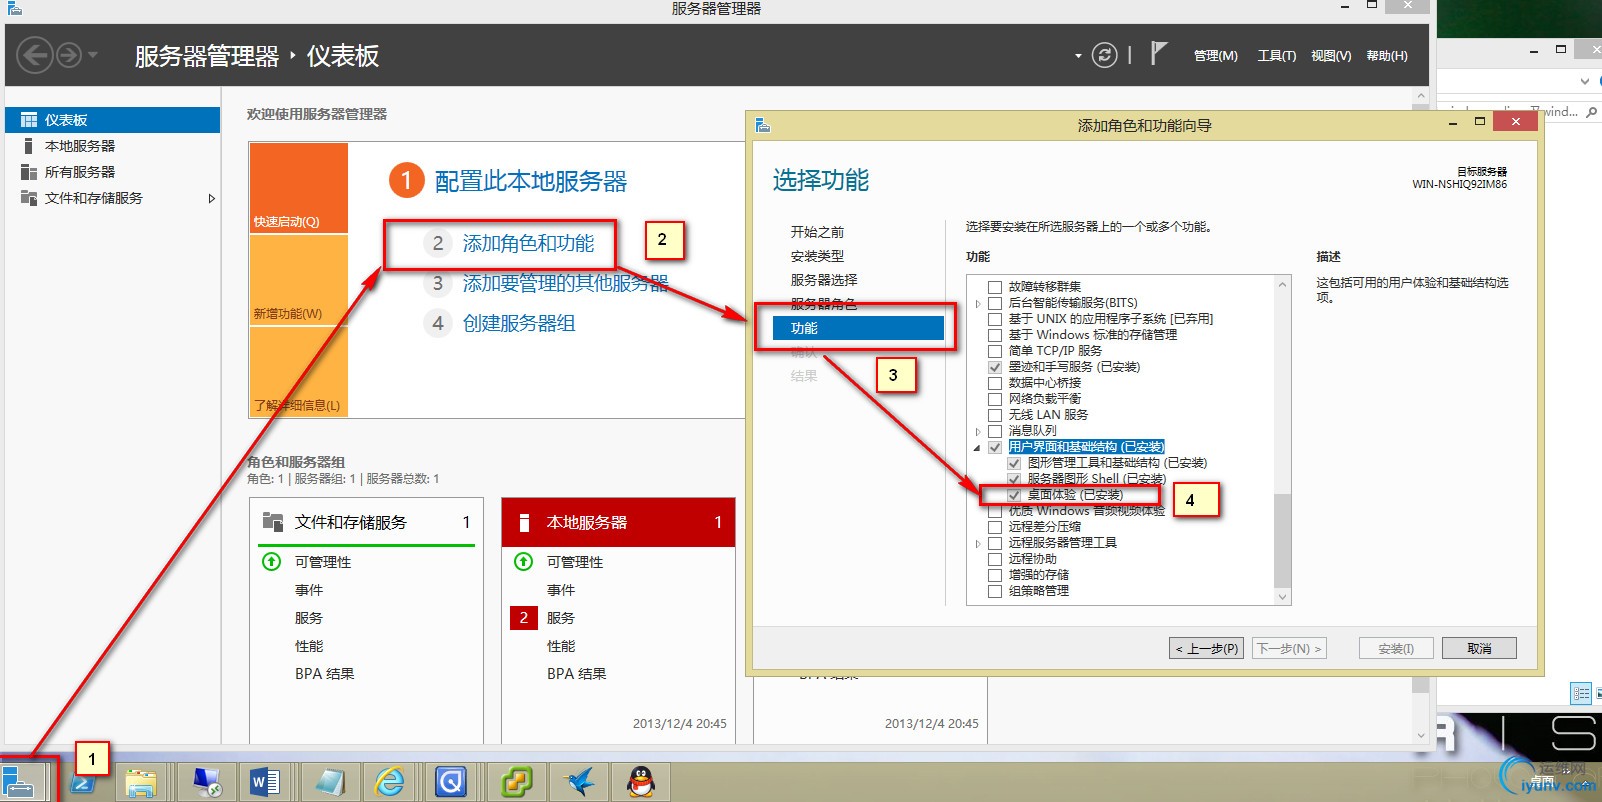Open the 管理(M) menu
This screenshot has height=802, width=1602.
coord(1215,56)
